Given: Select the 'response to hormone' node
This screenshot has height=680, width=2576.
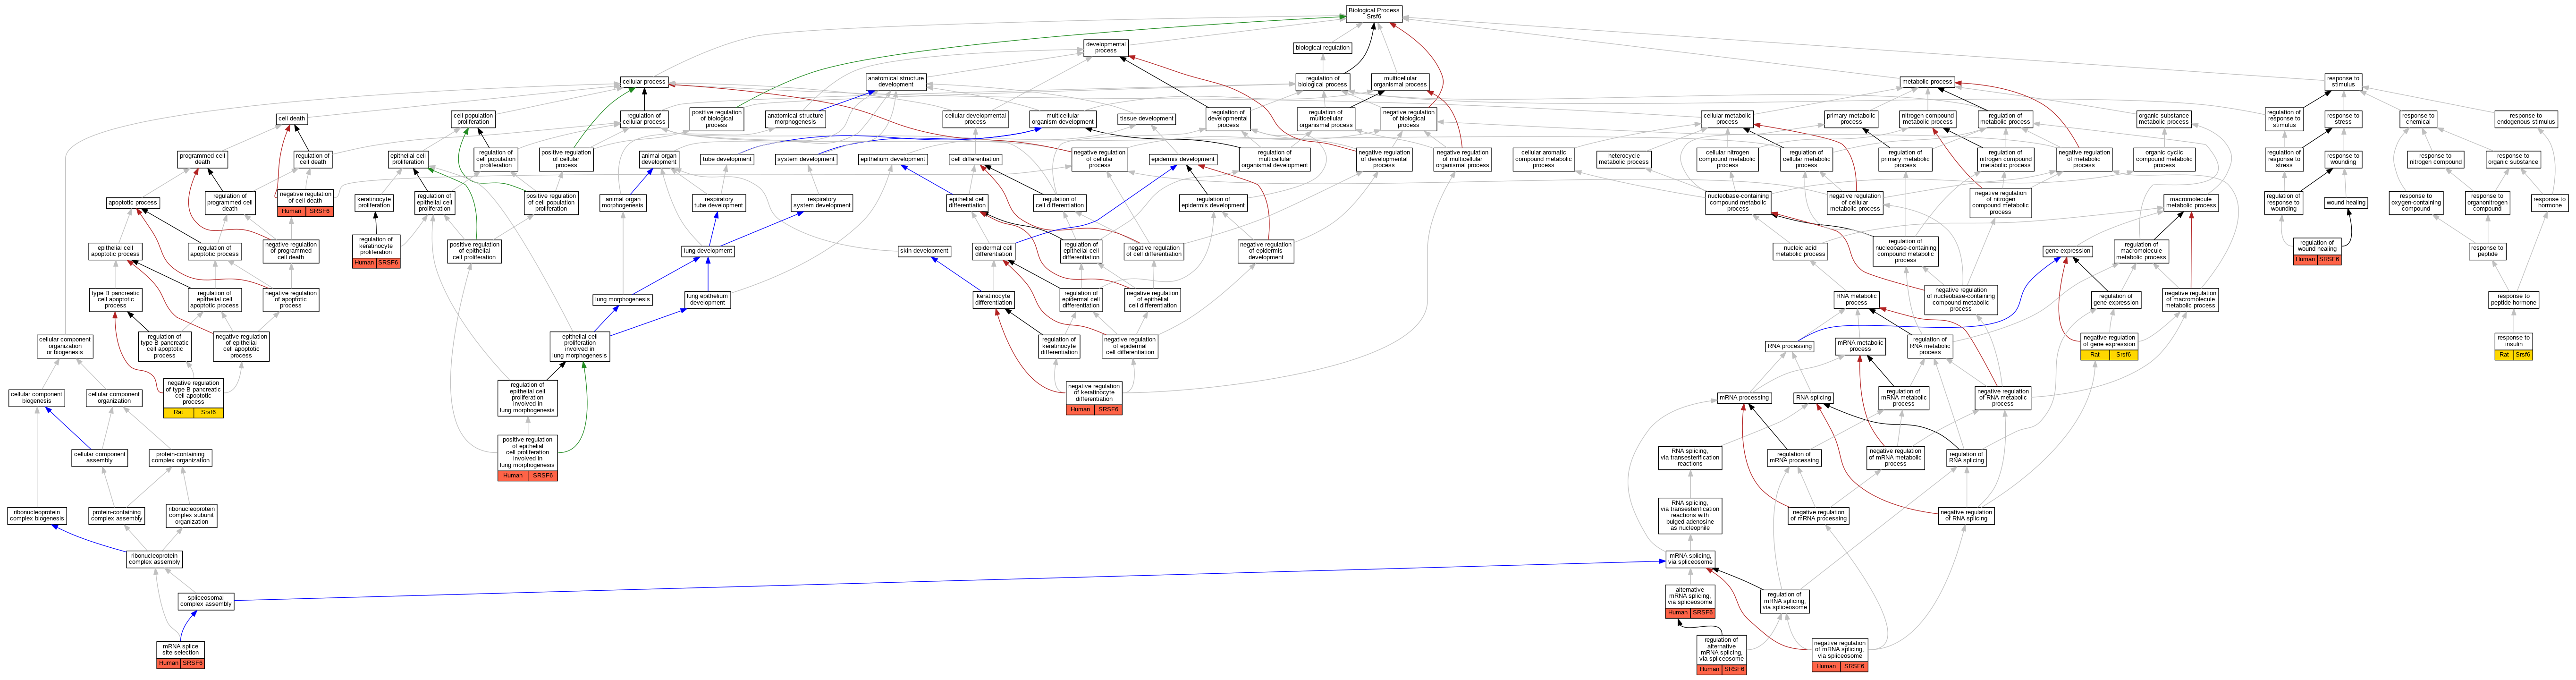Looking at the screenshot, I should 2550,202.
